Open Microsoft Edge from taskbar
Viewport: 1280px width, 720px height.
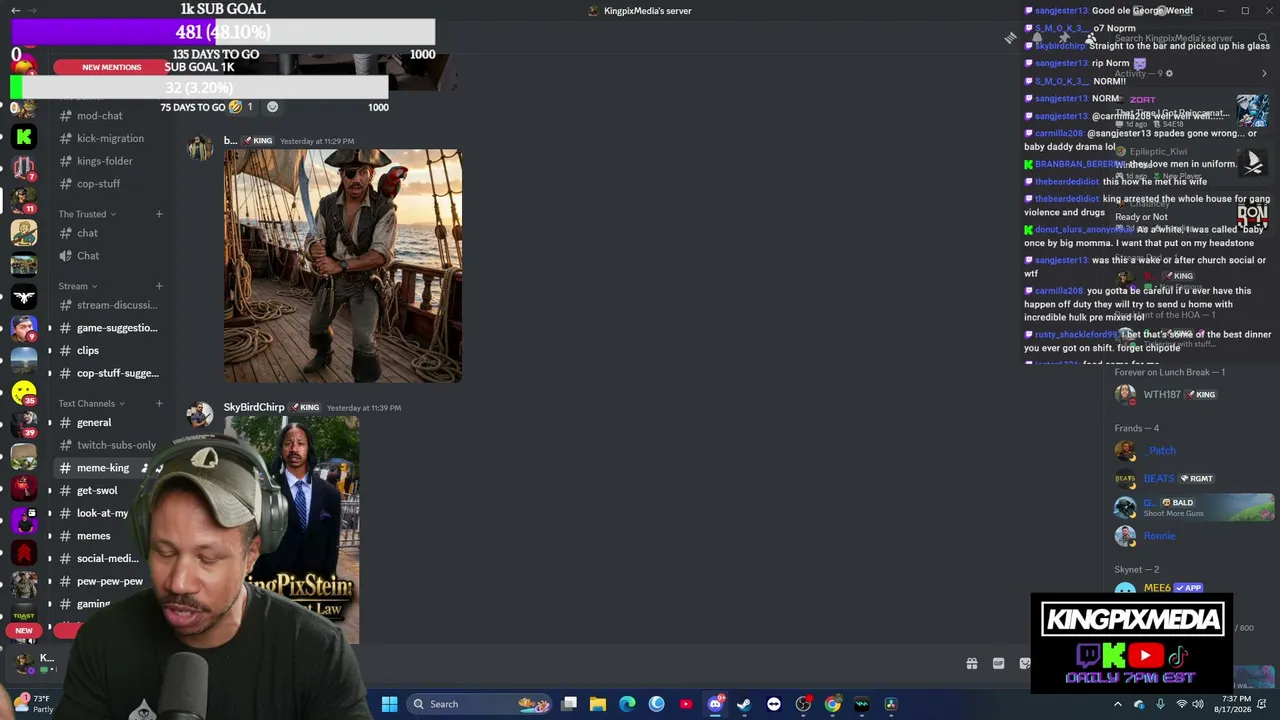627,704
